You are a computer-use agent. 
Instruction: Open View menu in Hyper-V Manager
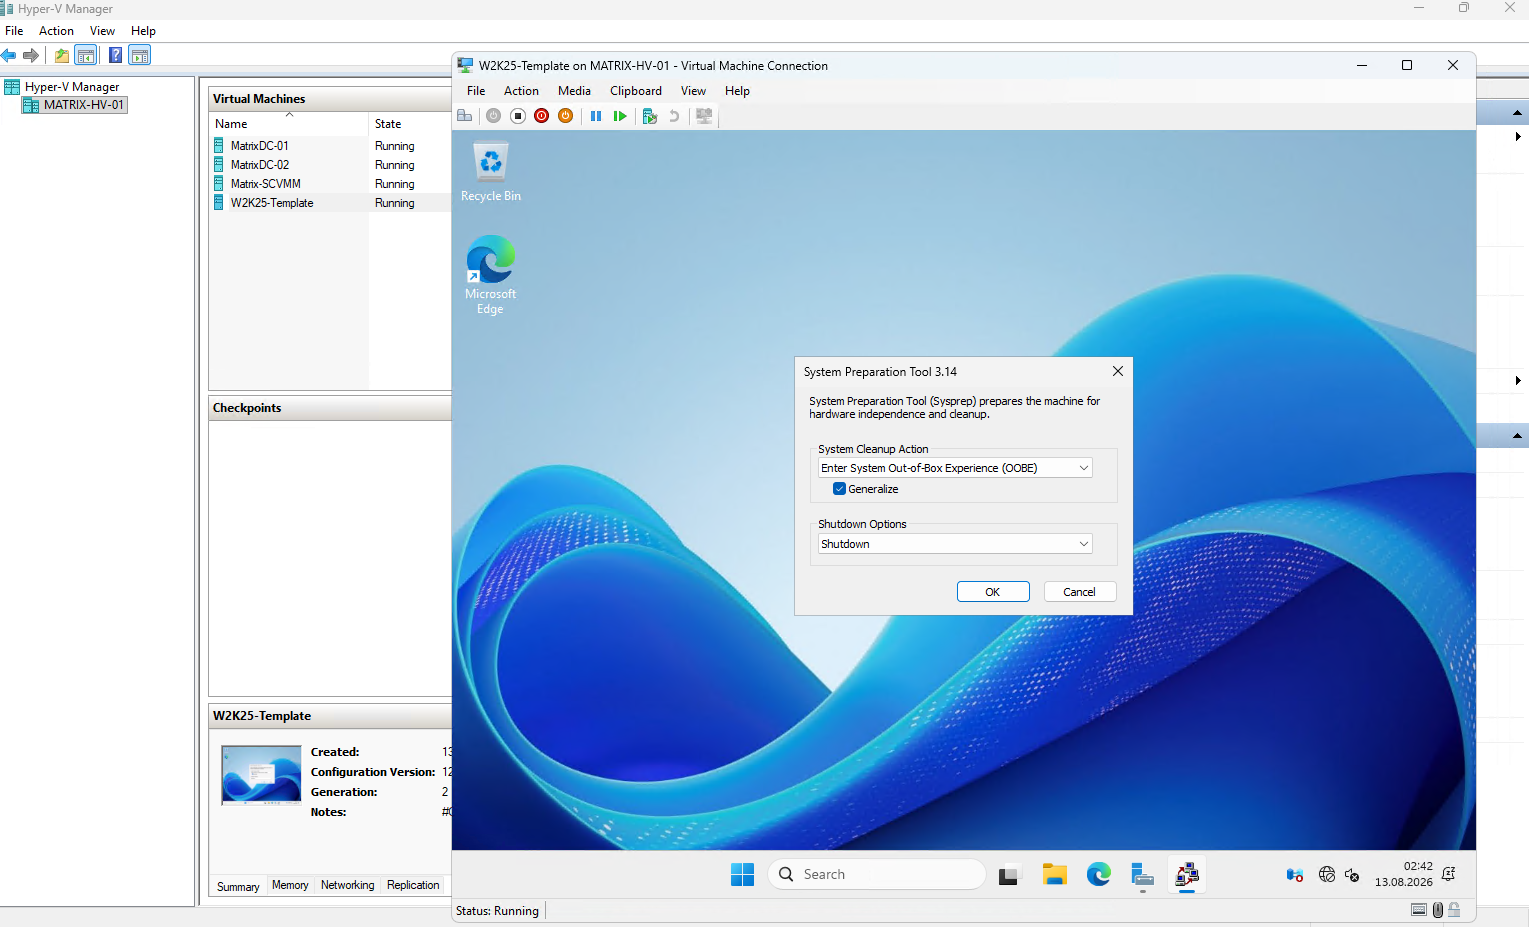[102, 31]
